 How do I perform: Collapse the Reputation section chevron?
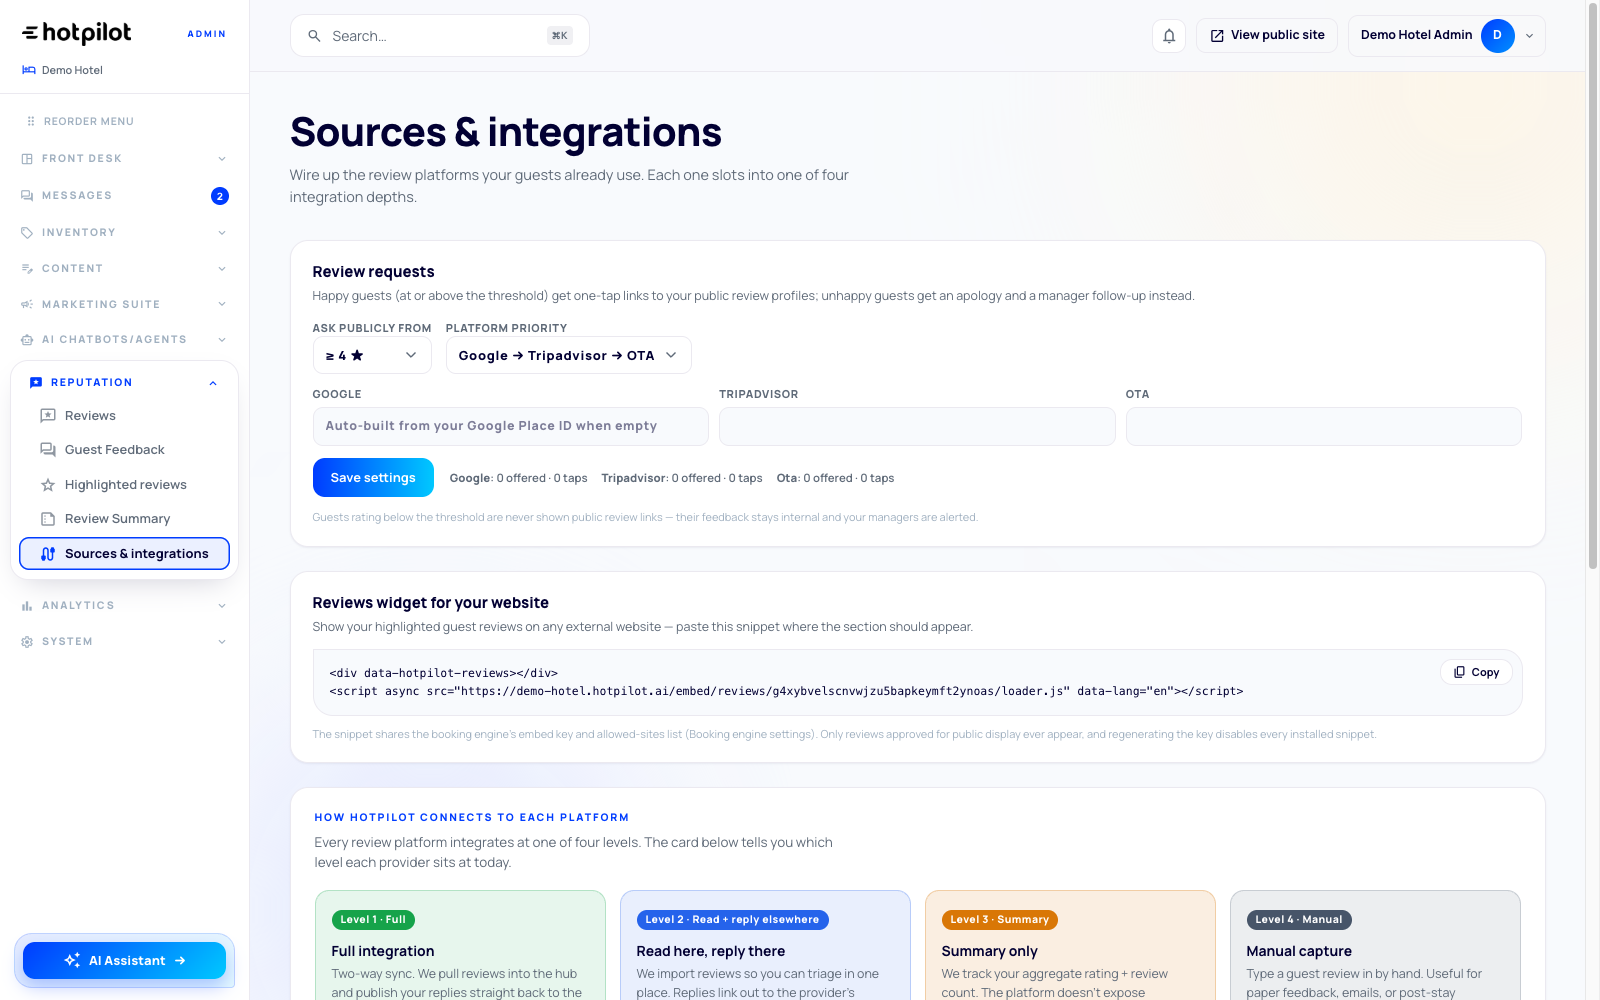pyautogui.click(x=213, y=383)
